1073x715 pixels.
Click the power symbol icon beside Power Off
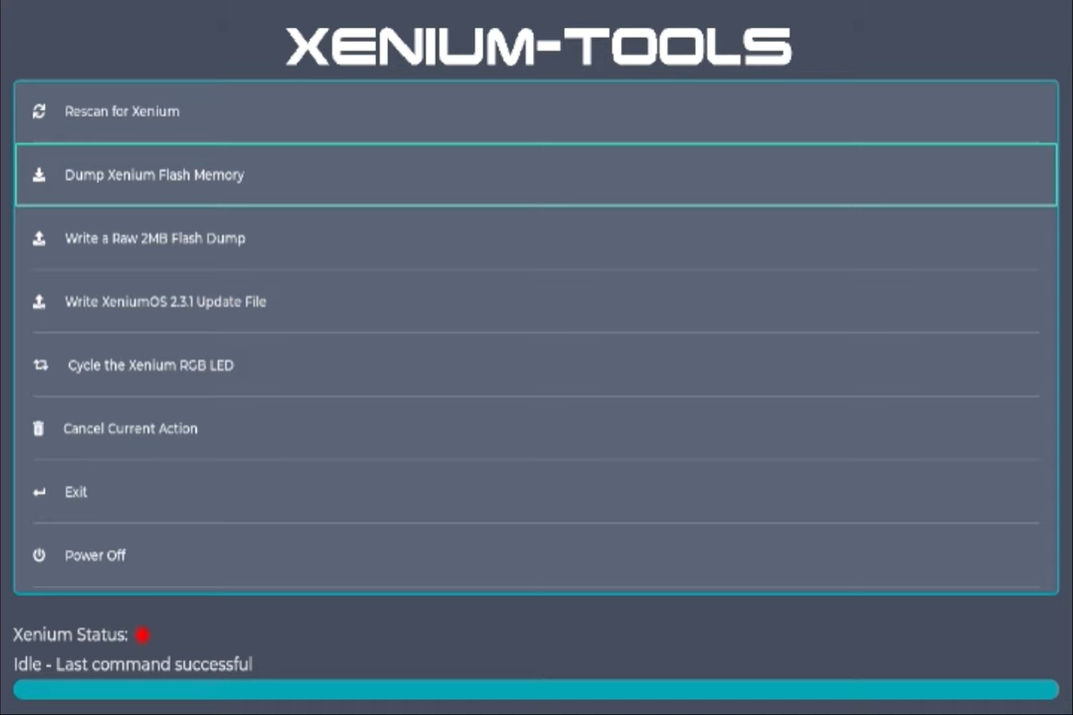coord(39,555)
